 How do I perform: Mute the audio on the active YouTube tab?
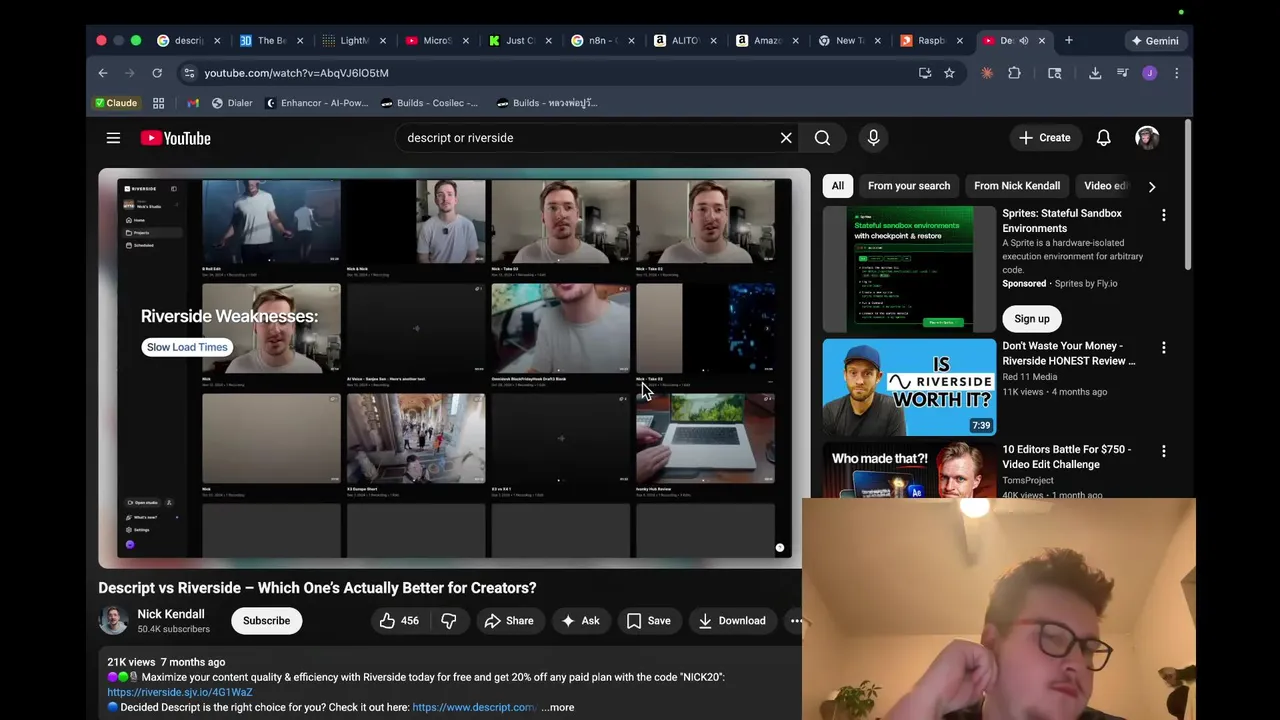[1023, 41]
